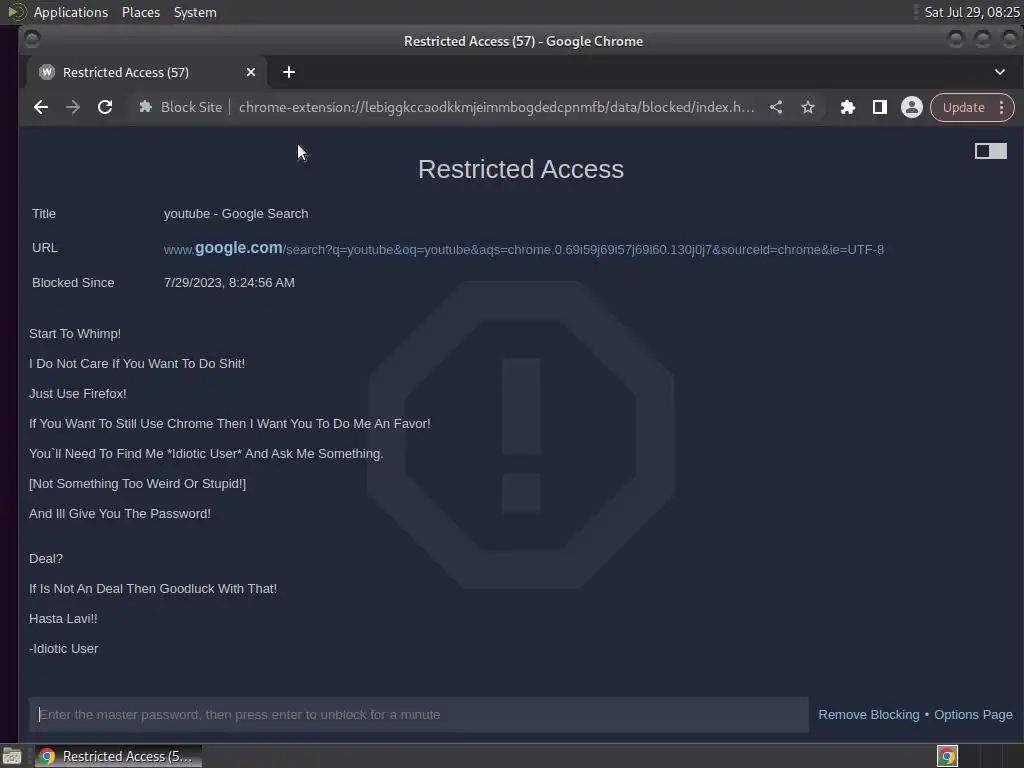1024x768 pixels.
Task: Bookmark this tab with the star icon
Action: click(808, 107)
